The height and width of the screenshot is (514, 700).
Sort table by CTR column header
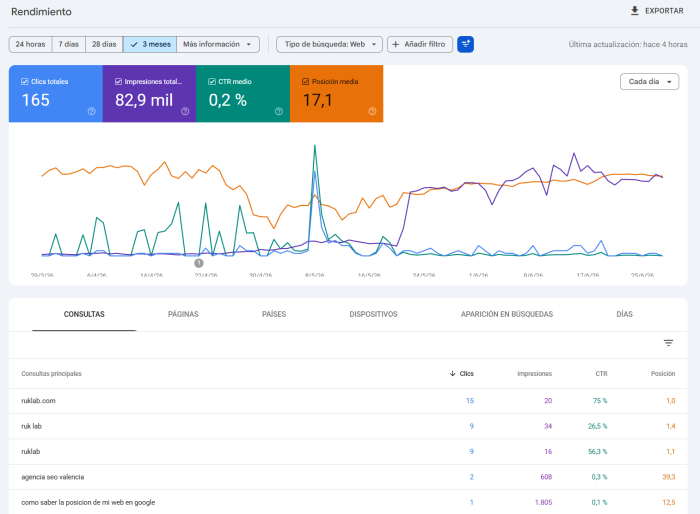click(x=601, y=374)
